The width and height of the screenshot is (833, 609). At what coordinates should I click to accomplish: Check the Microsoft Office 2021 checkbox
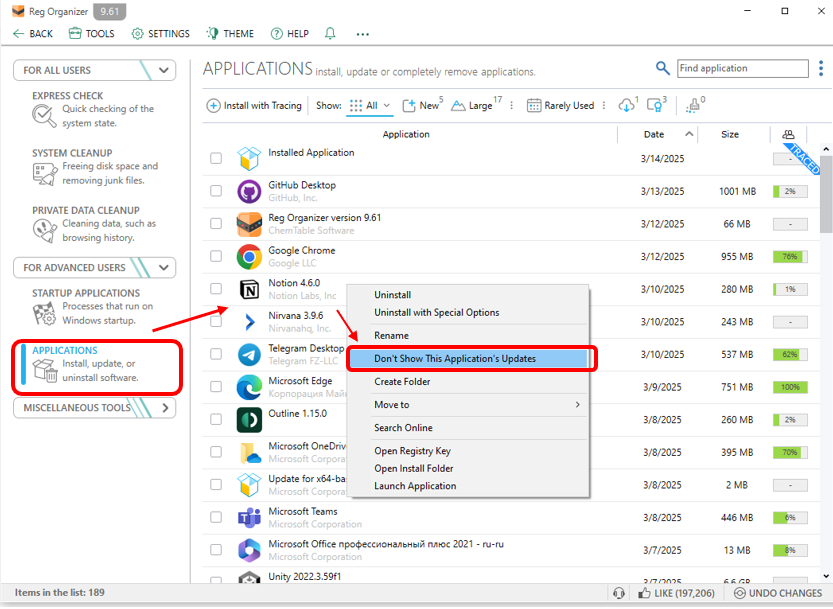pos(216,549)
